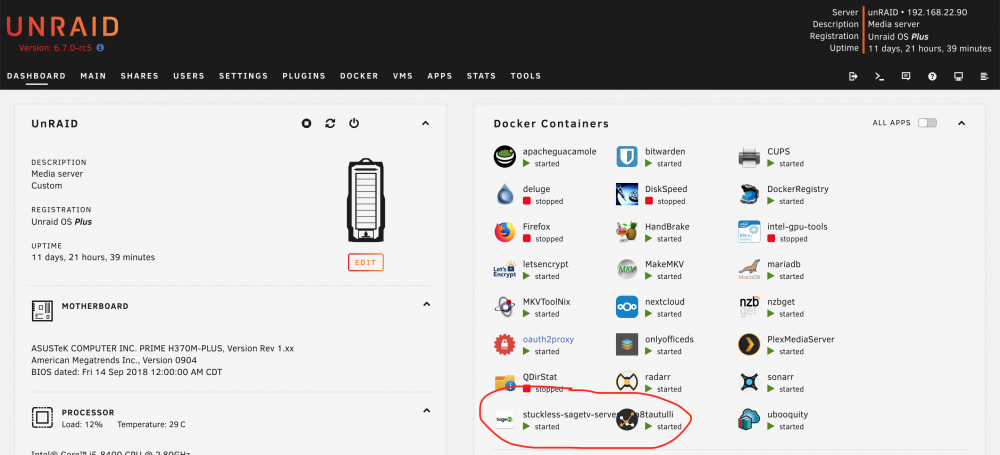Open the Stats menu tab
Image resolution: width=1000 pixels, height=455 pixels.
click(482, 76)
